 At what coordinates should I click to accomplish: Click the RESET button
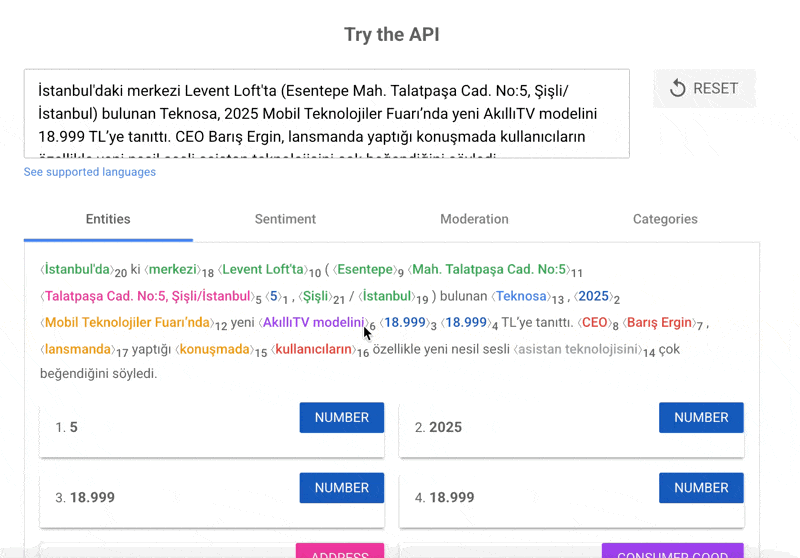pyautogui.click(x=704, y=88)
